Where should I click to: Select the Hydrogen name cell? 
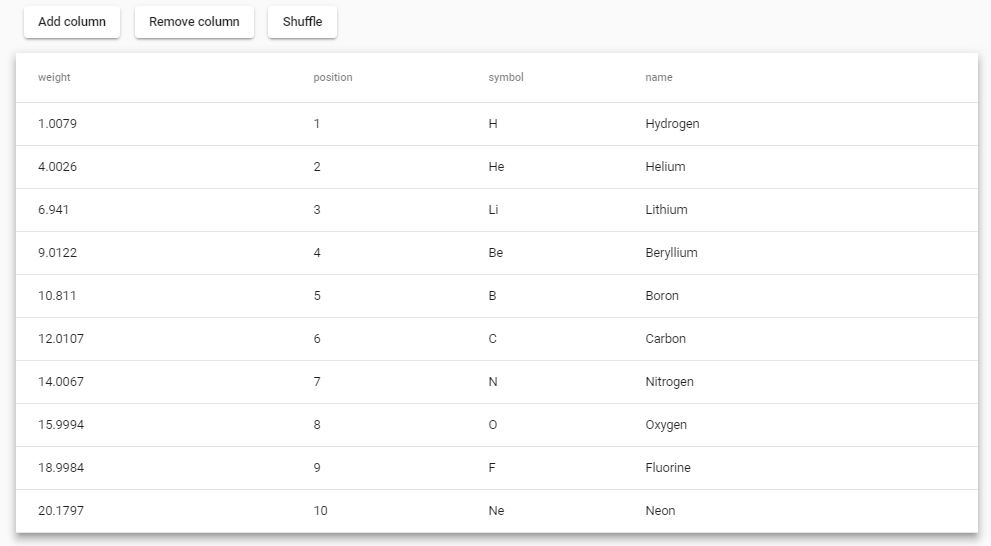672,124
